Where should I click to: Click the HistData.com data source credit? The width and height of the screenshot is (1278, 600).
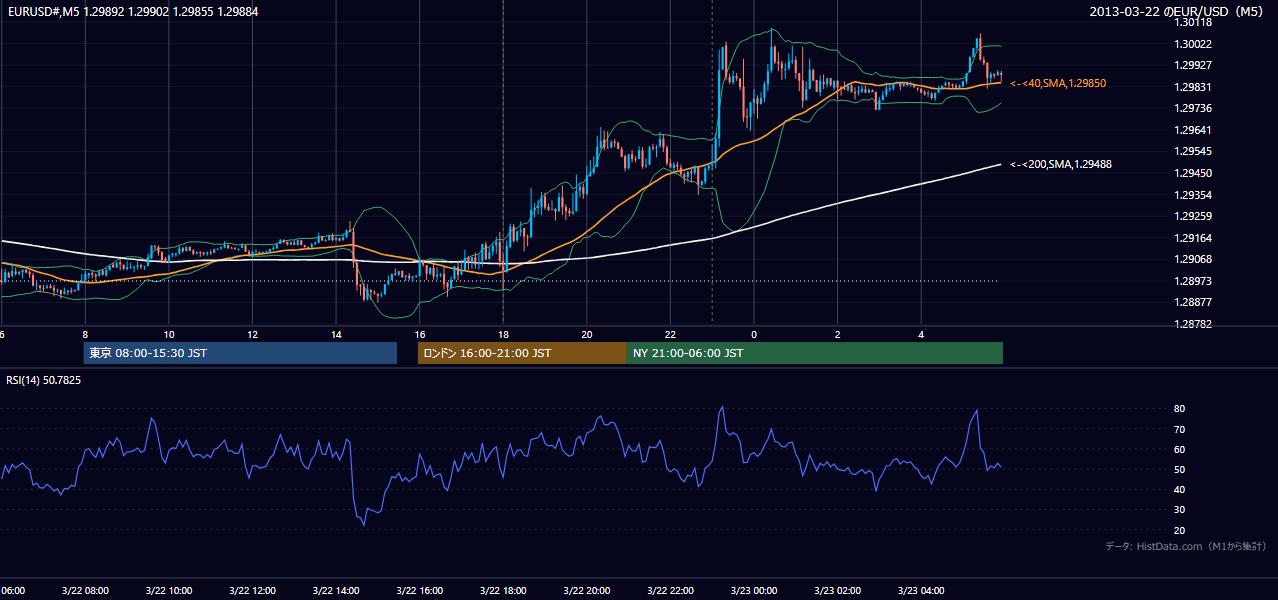point(1186,546)
